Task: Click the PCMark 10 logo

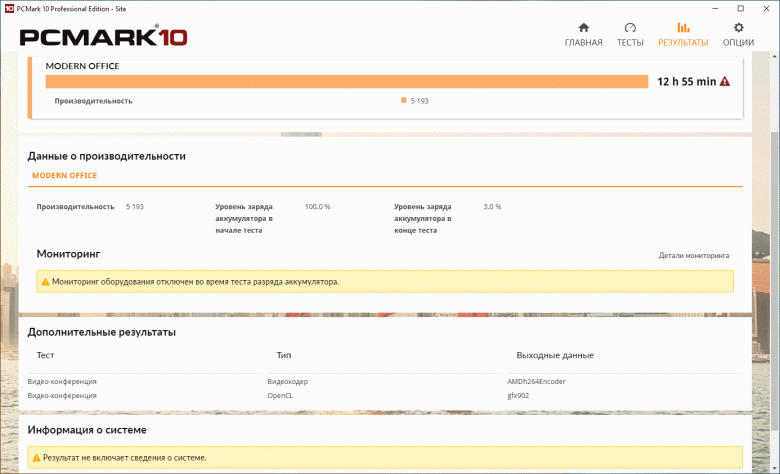Action: point(103,36)
